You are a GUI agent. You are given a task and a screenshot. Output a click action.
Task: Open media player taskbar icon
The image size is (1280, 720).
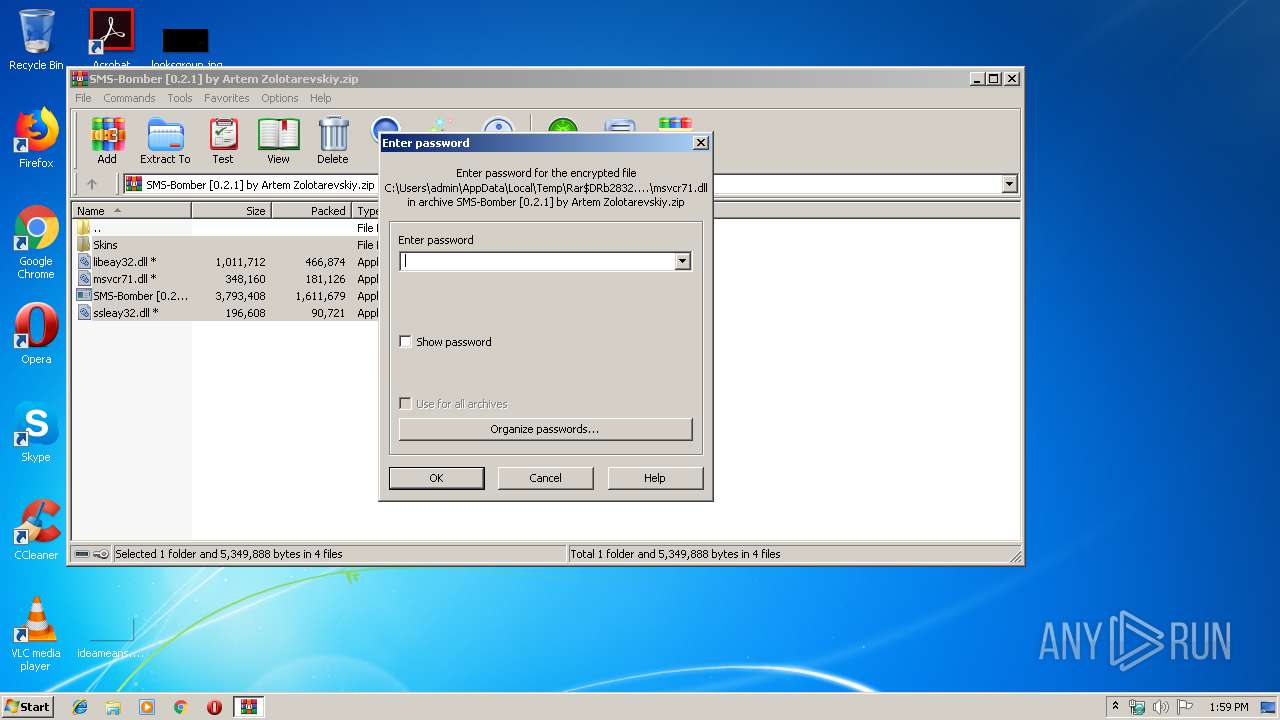coord(147,707)
